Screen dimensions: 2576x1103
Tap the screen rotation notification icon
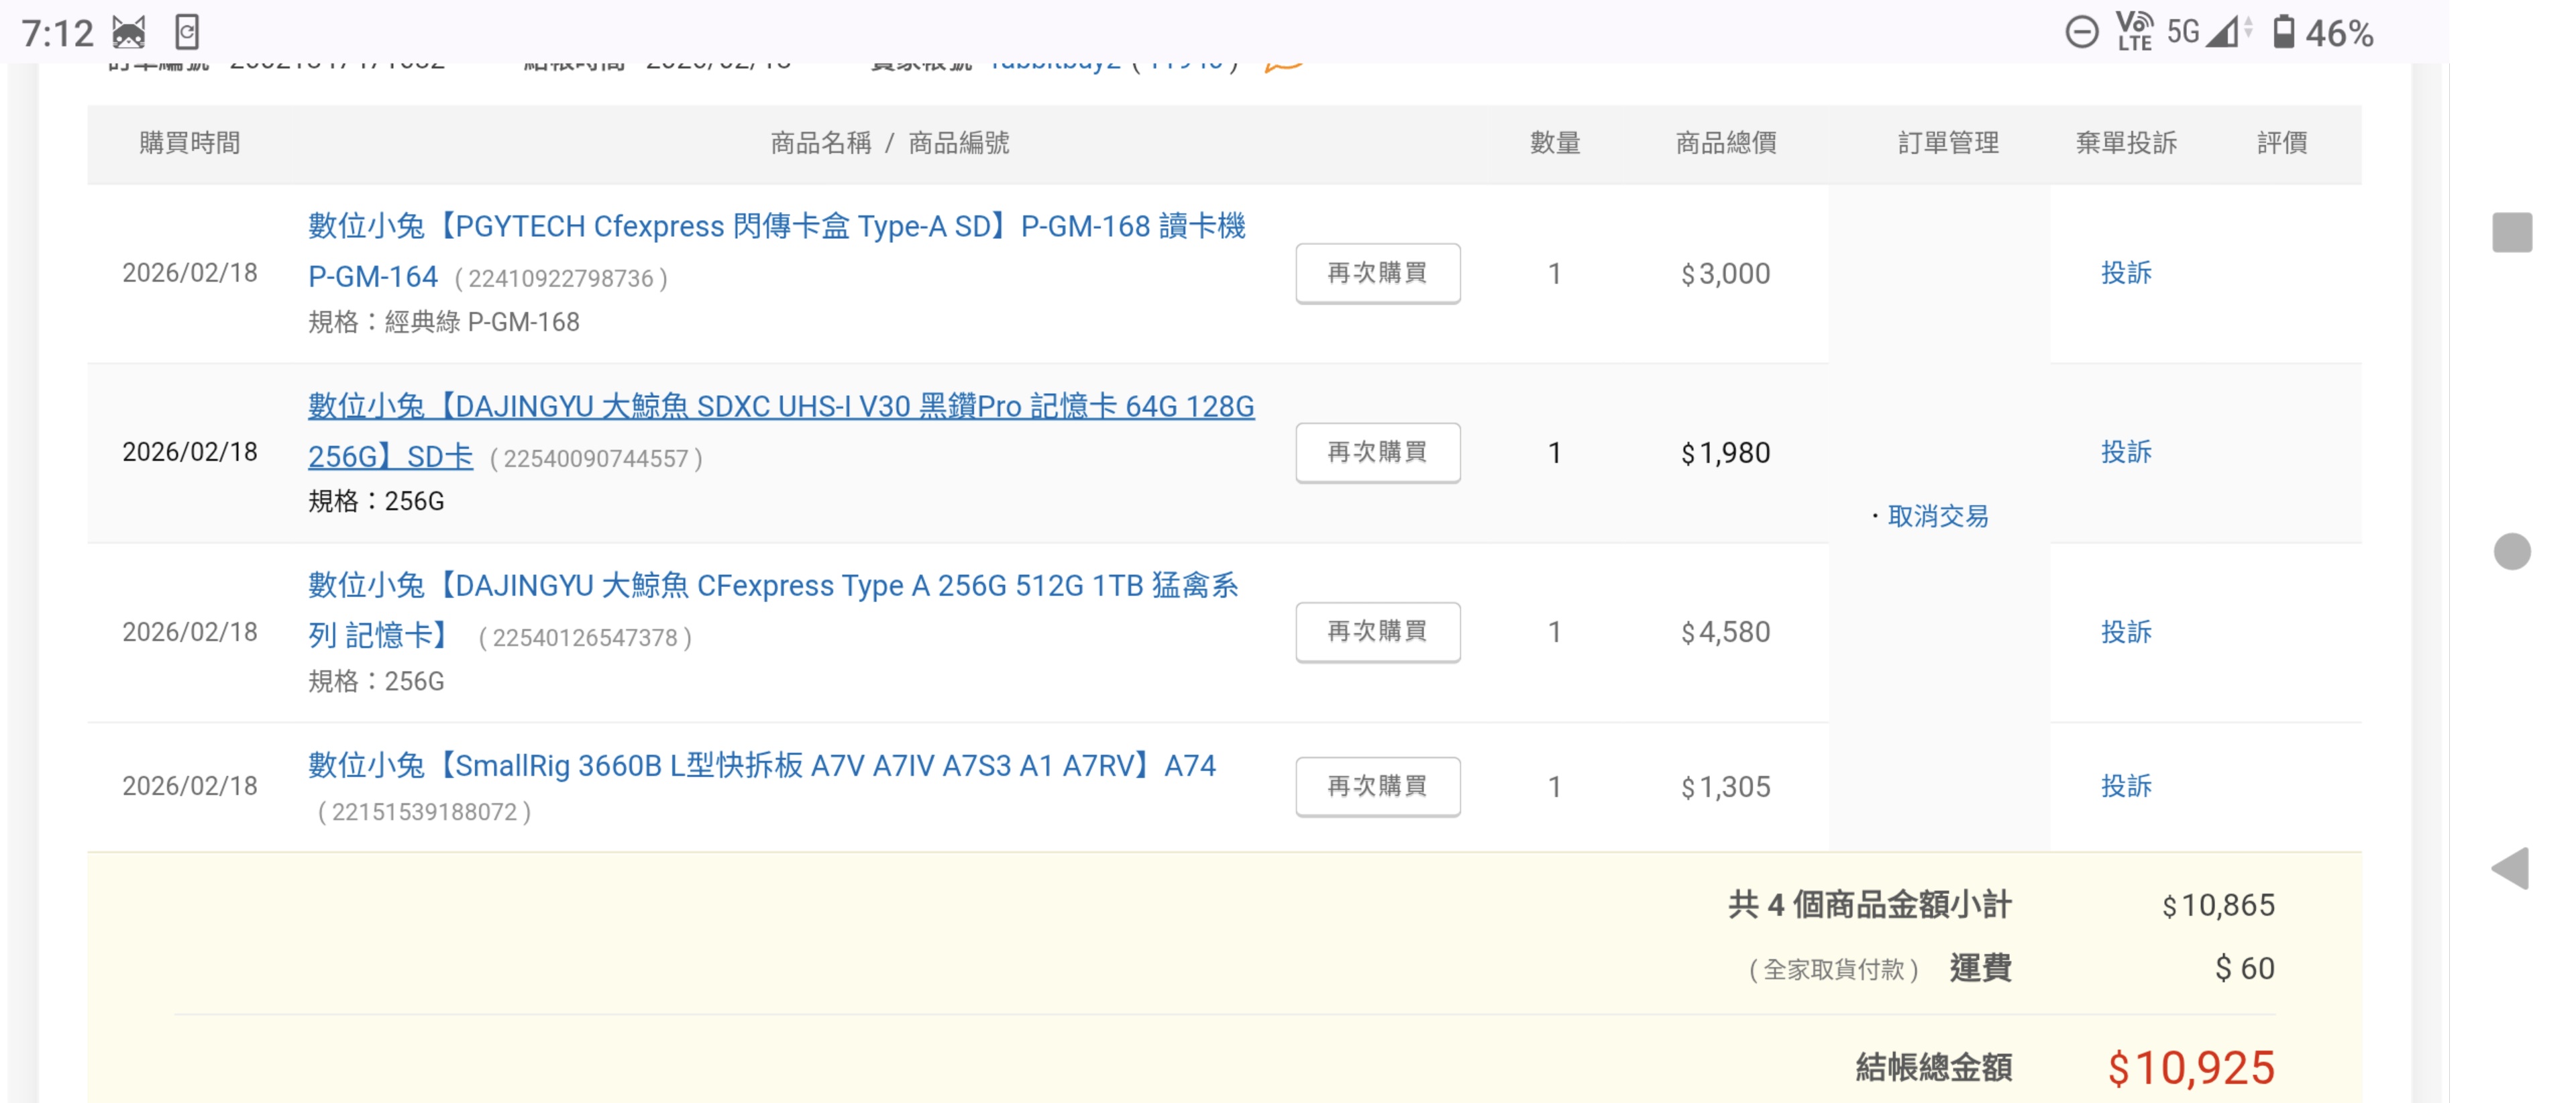187,32
